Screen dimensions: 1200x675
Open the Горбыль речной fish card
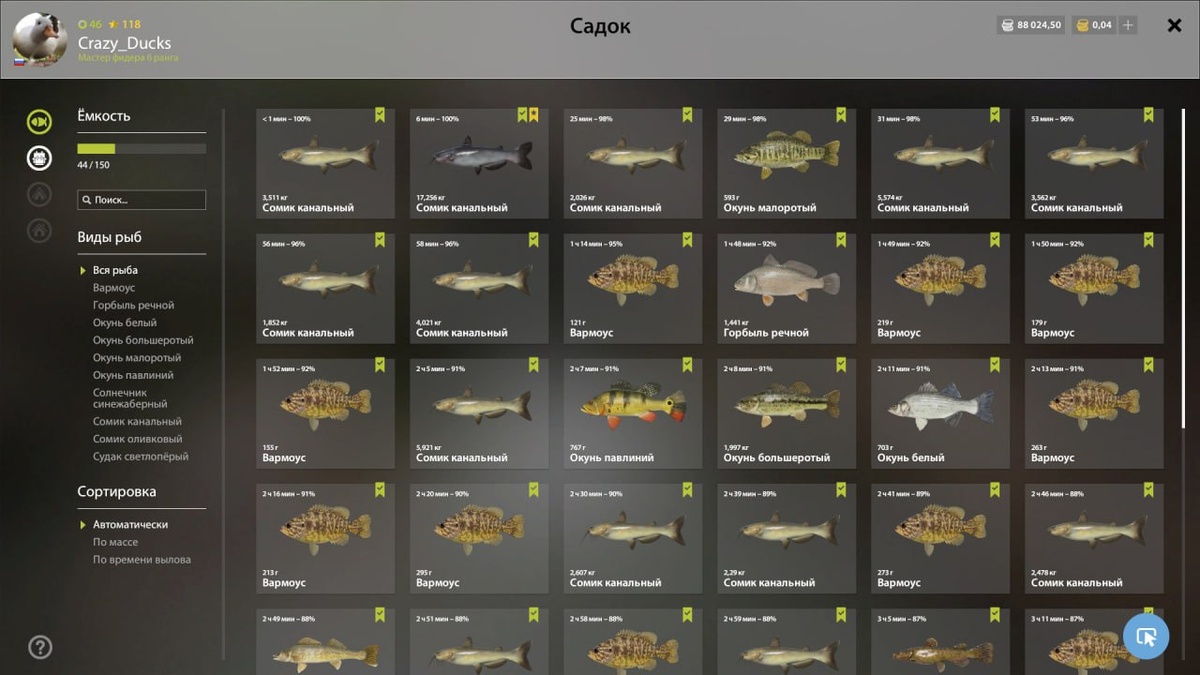(x=787, y=288)
